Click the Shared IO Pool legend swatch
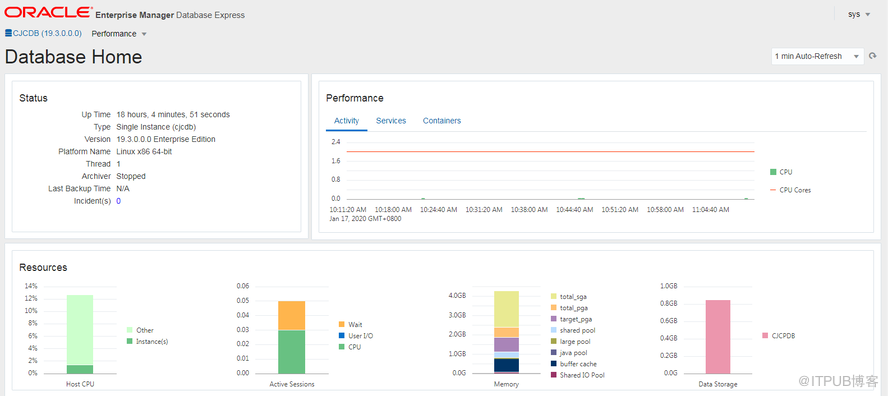Image resolution: width=888 pixels, height=396 pixels. (553, 375)
